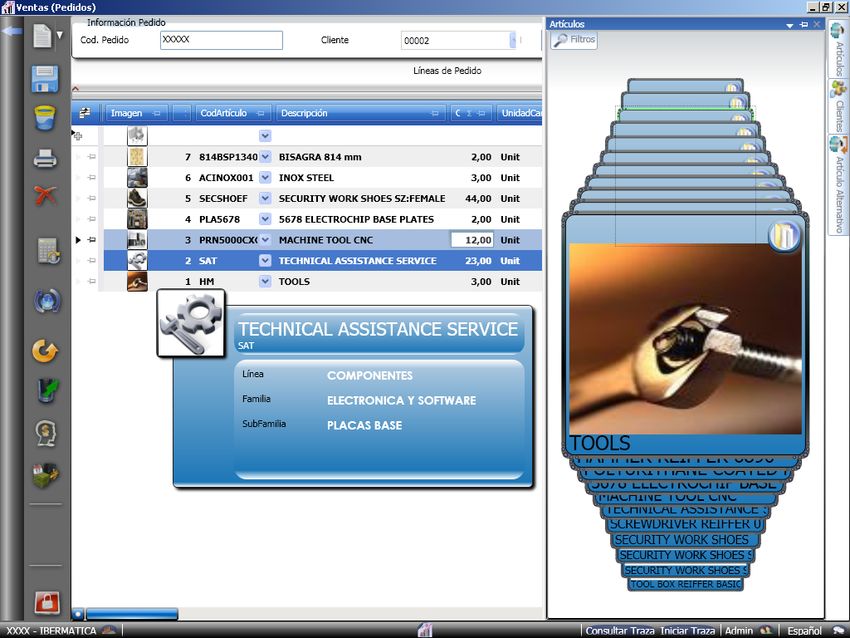Image resolution: width=850 pixels, height=638 pixels.
Task: Click the Cod. Pedido input field
Action: pos(221,40)
